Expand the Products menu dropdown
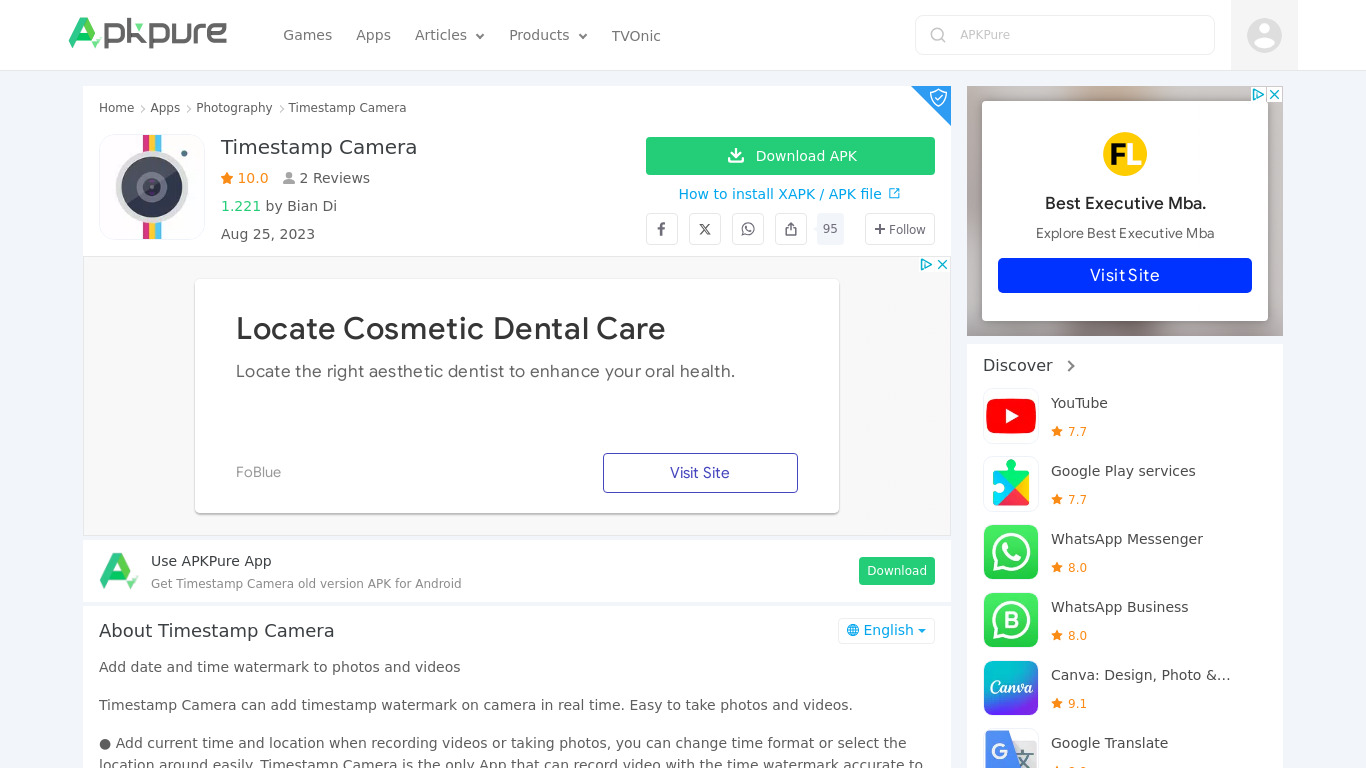 548,35
